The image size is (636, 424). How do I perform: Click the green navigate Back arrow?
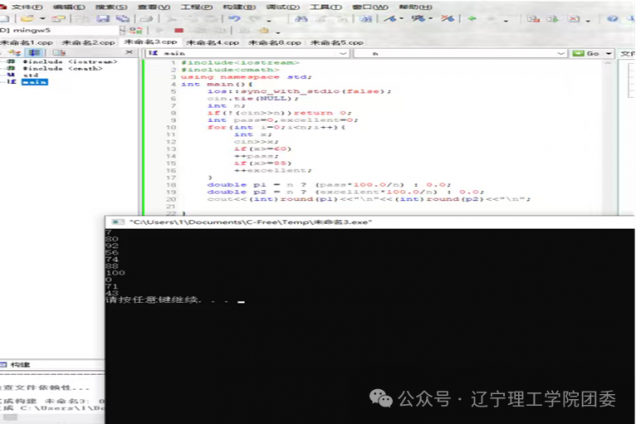point(472,19)
